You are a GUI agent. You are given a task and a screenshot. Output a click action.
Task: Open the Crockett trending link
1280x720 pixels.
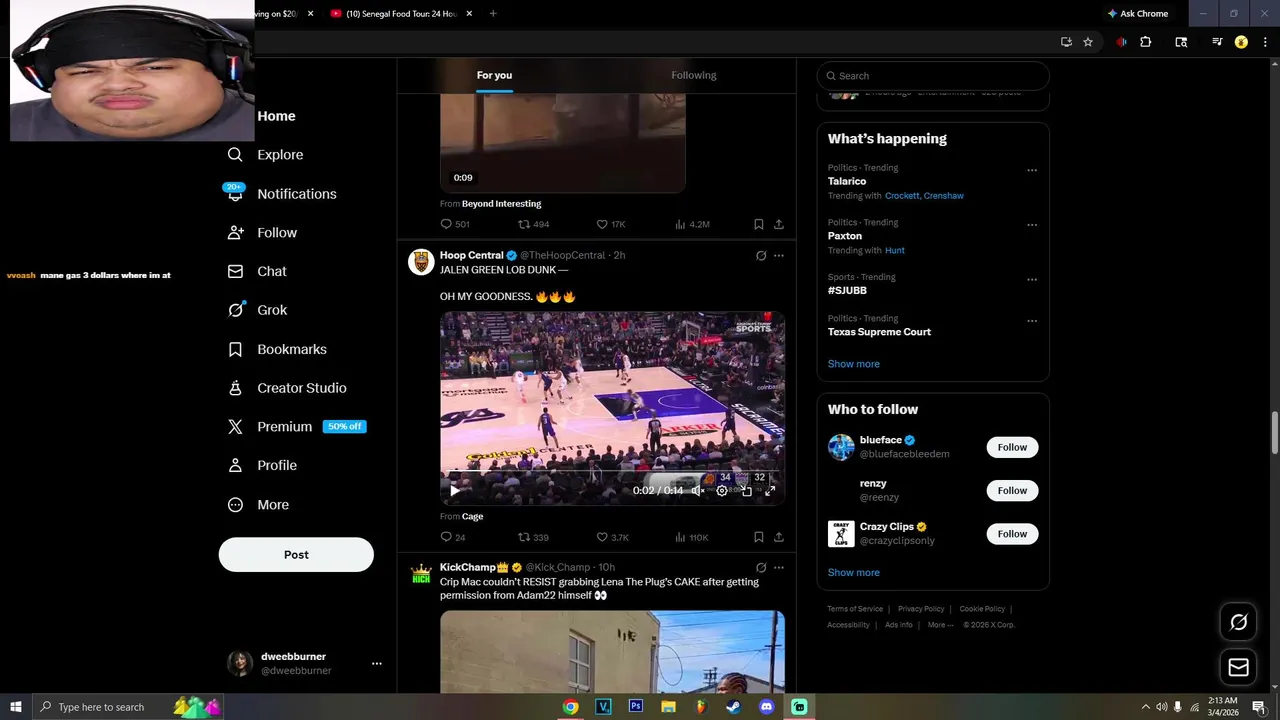(903, 196)
